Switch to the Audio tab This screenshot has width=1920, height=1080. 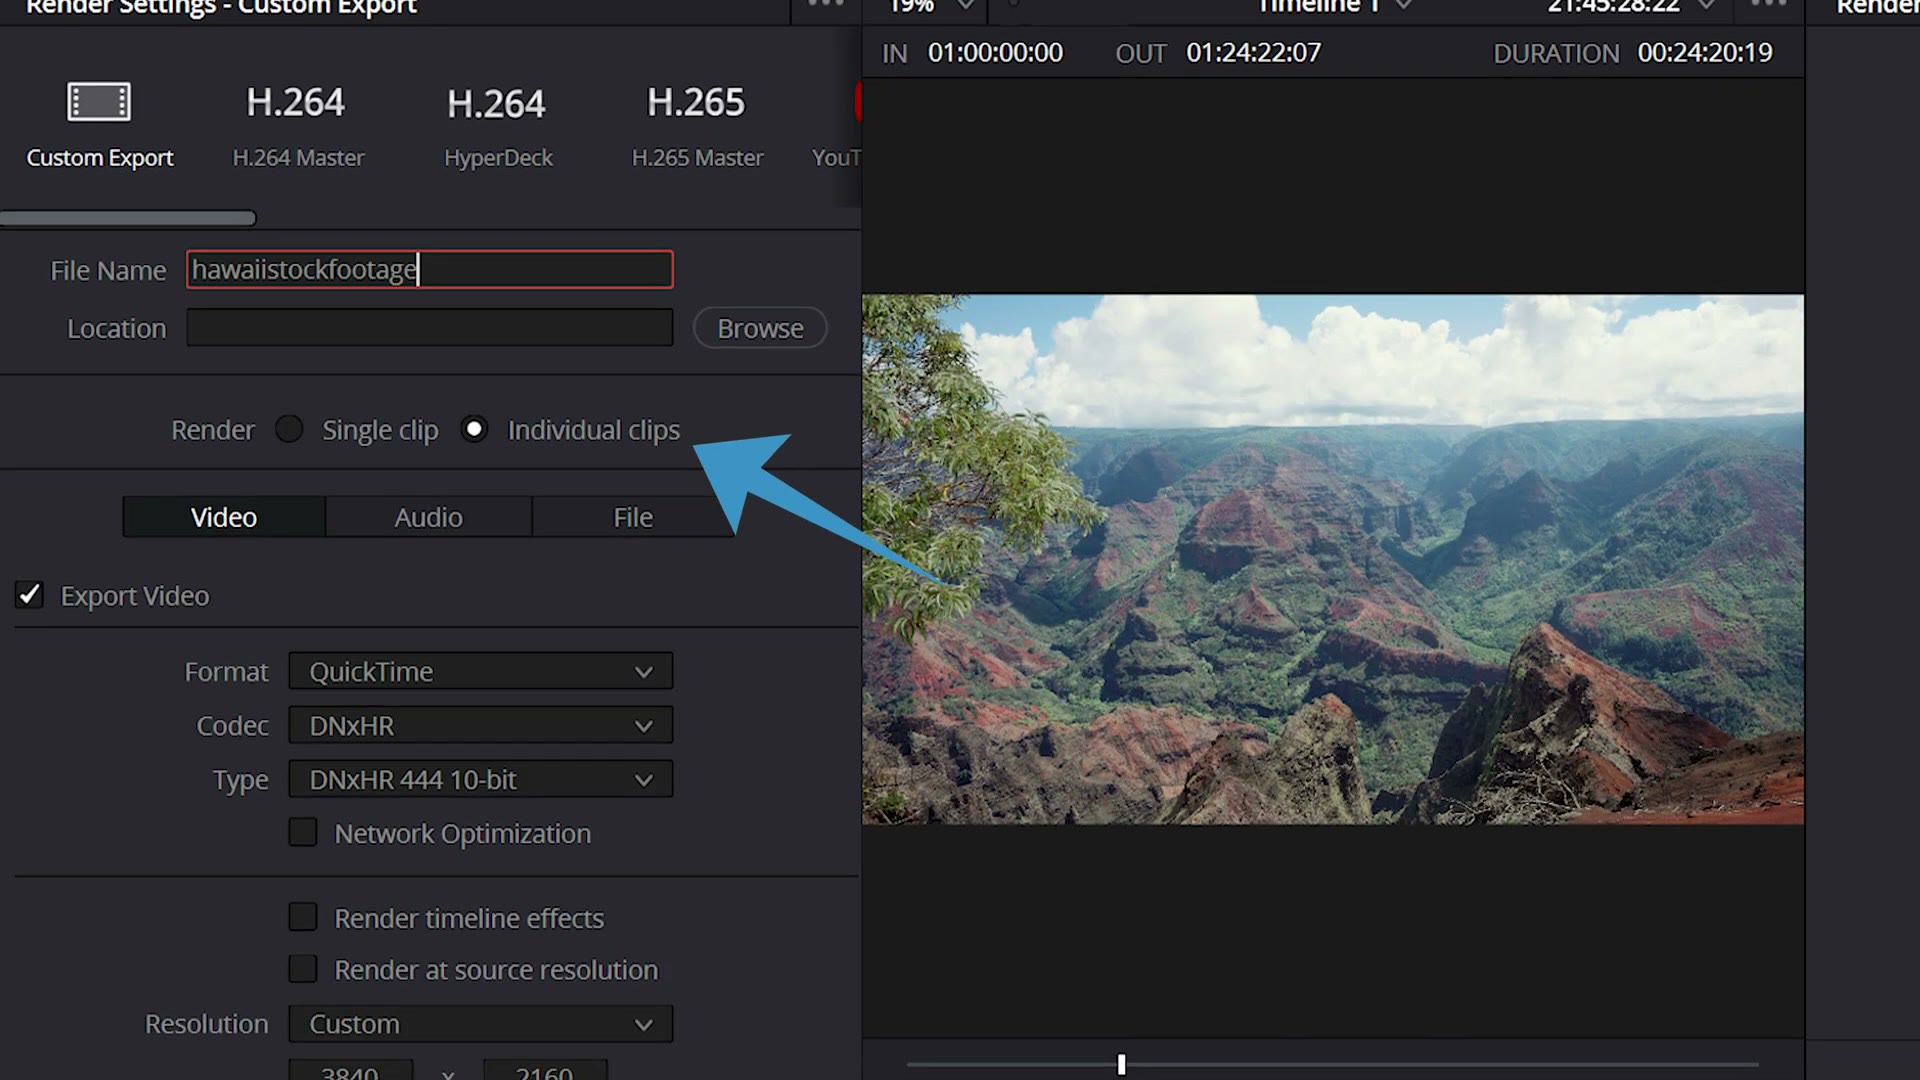428,517
